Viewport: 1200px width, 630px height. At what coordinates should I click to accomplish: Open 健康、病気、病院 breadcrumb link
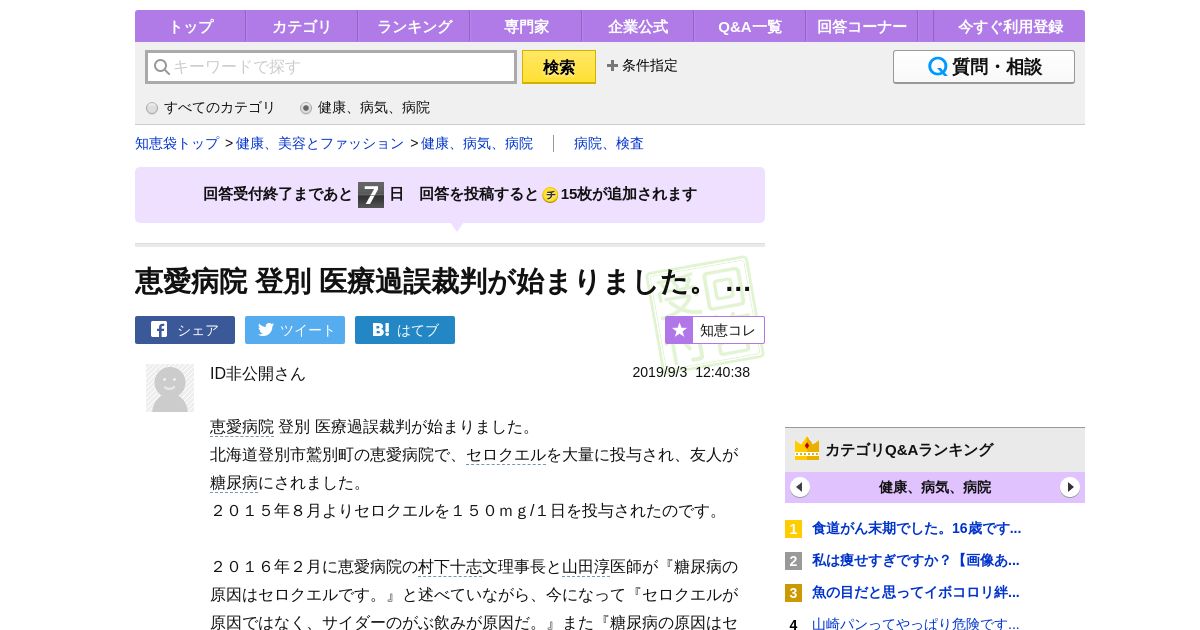(477, 143)
